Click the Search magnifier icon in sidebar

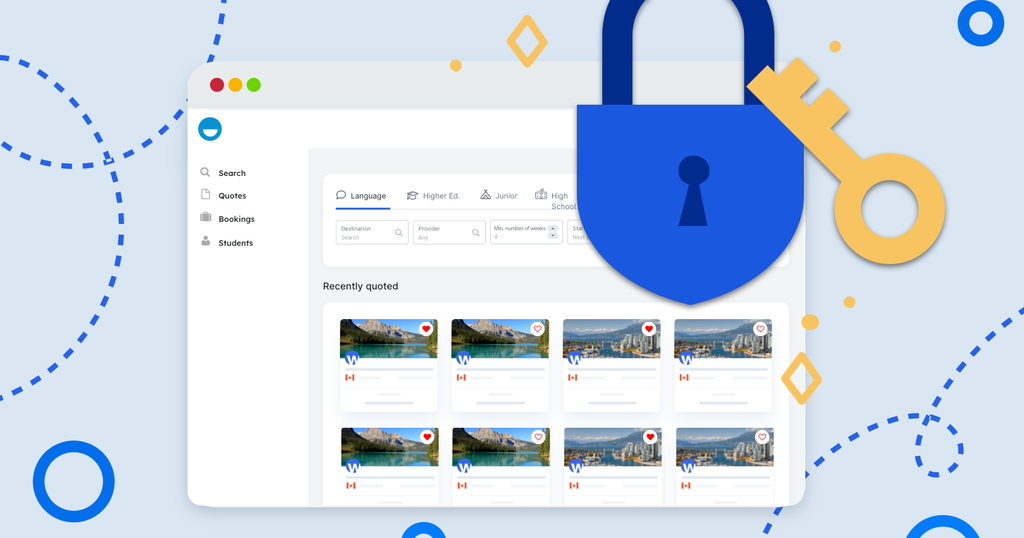click(205, 172)
